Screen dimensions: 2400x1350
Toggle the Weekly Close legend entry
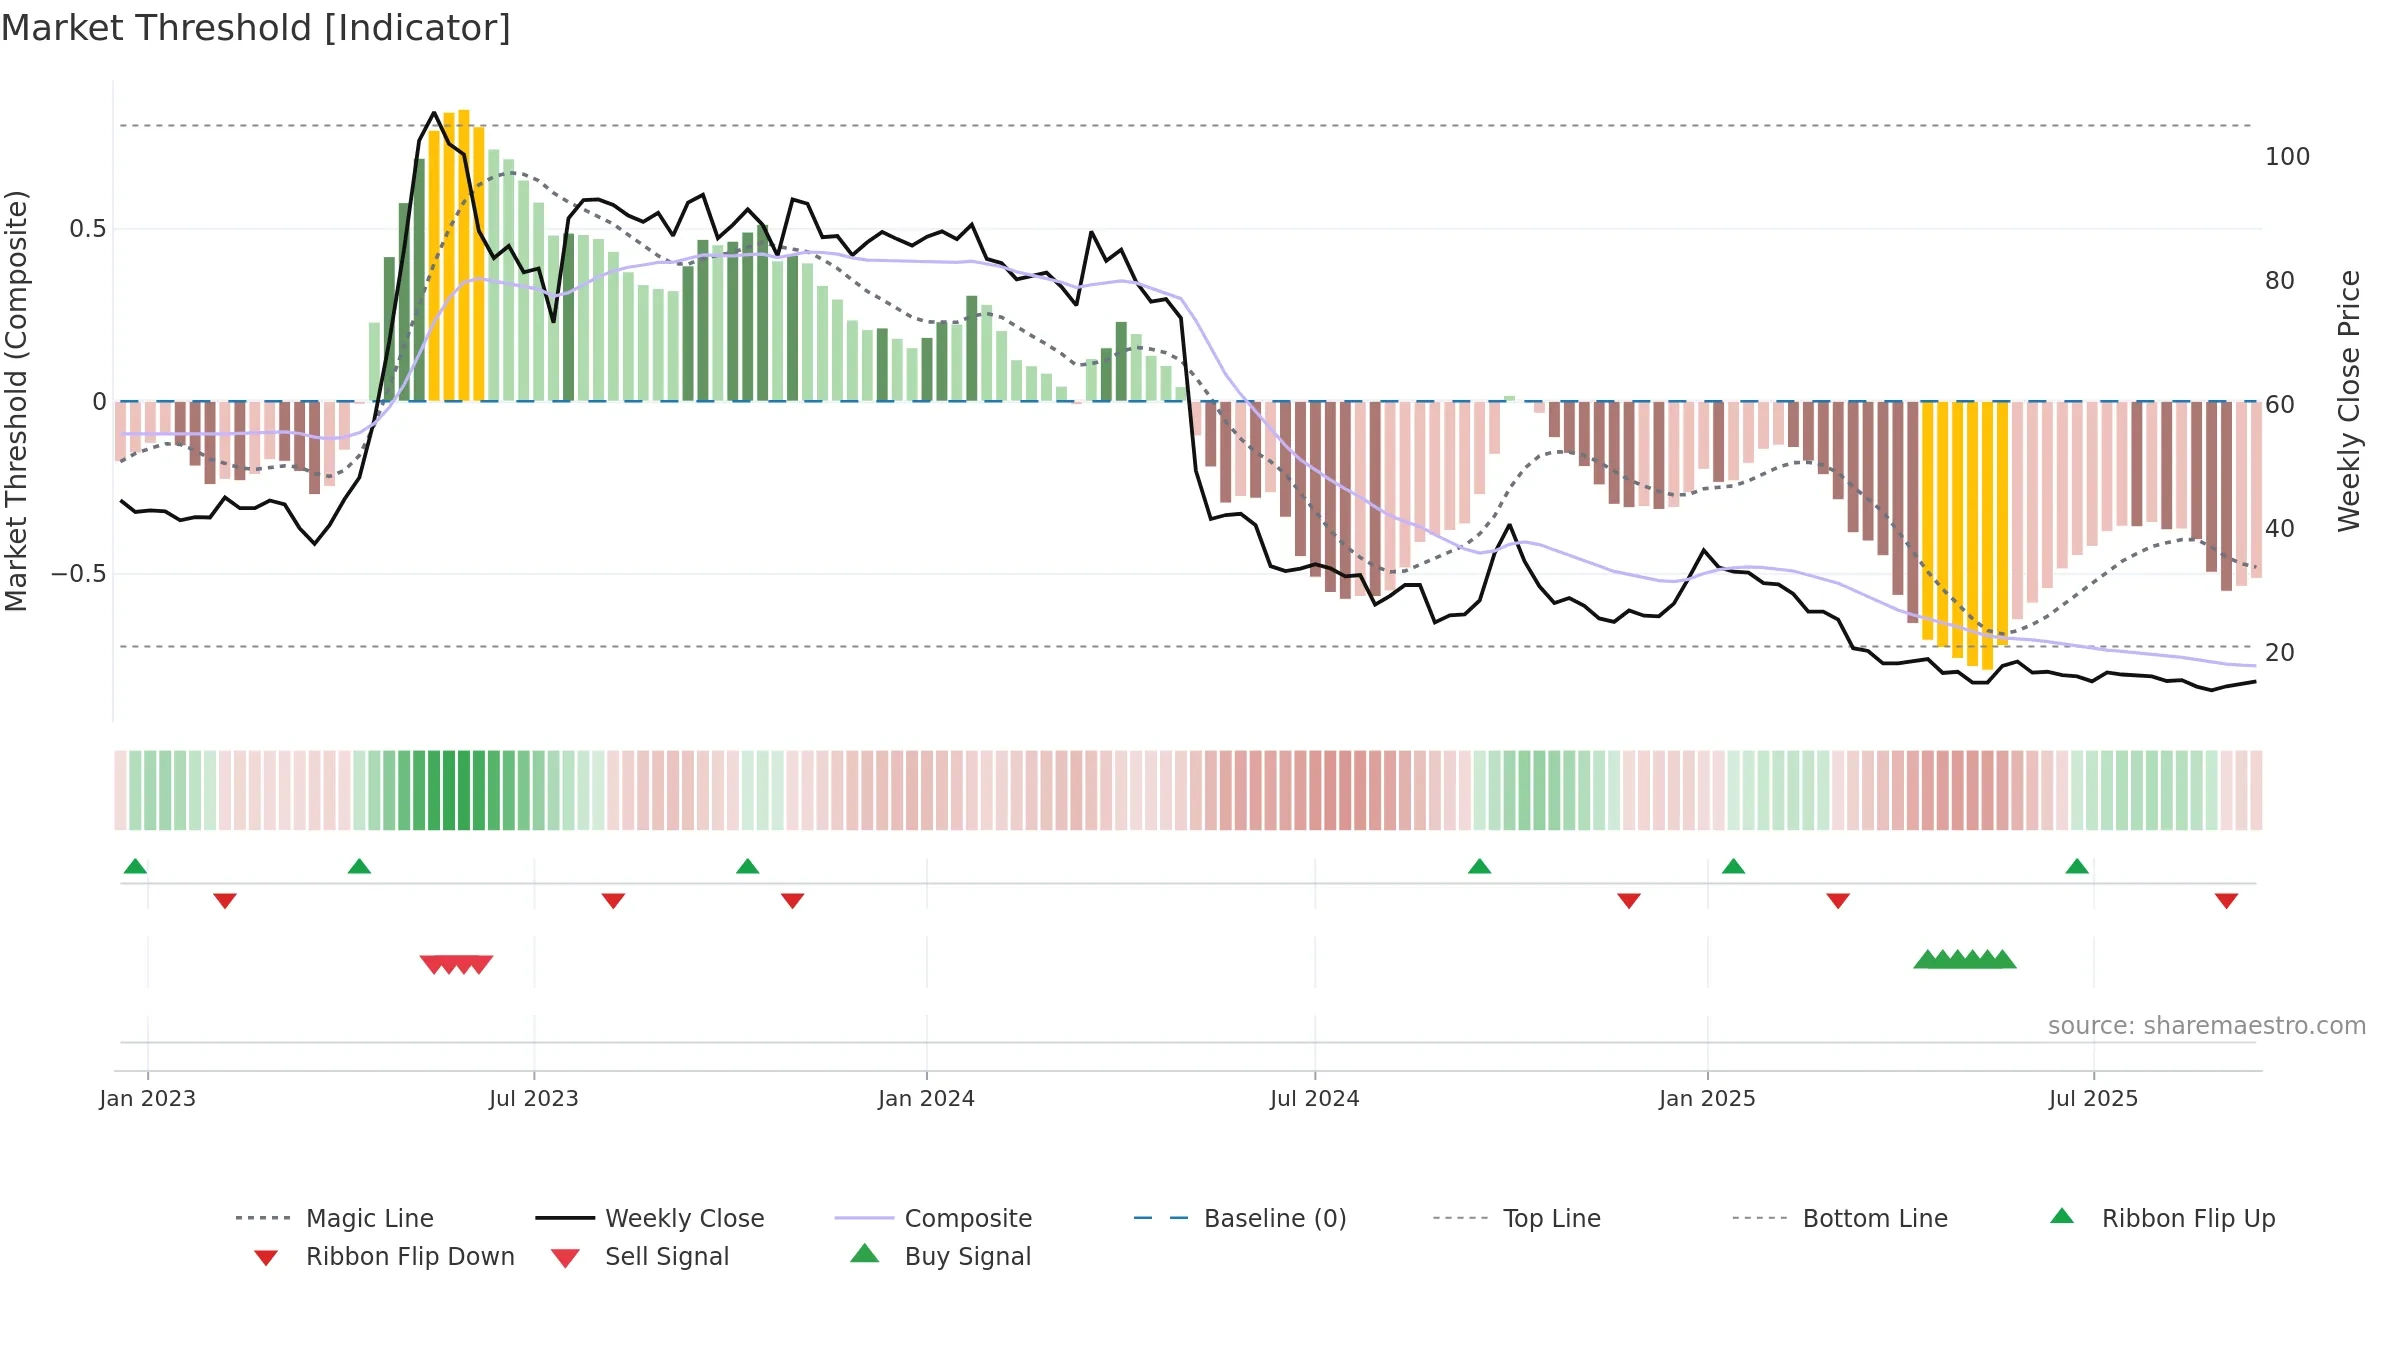coord(650,1218)
